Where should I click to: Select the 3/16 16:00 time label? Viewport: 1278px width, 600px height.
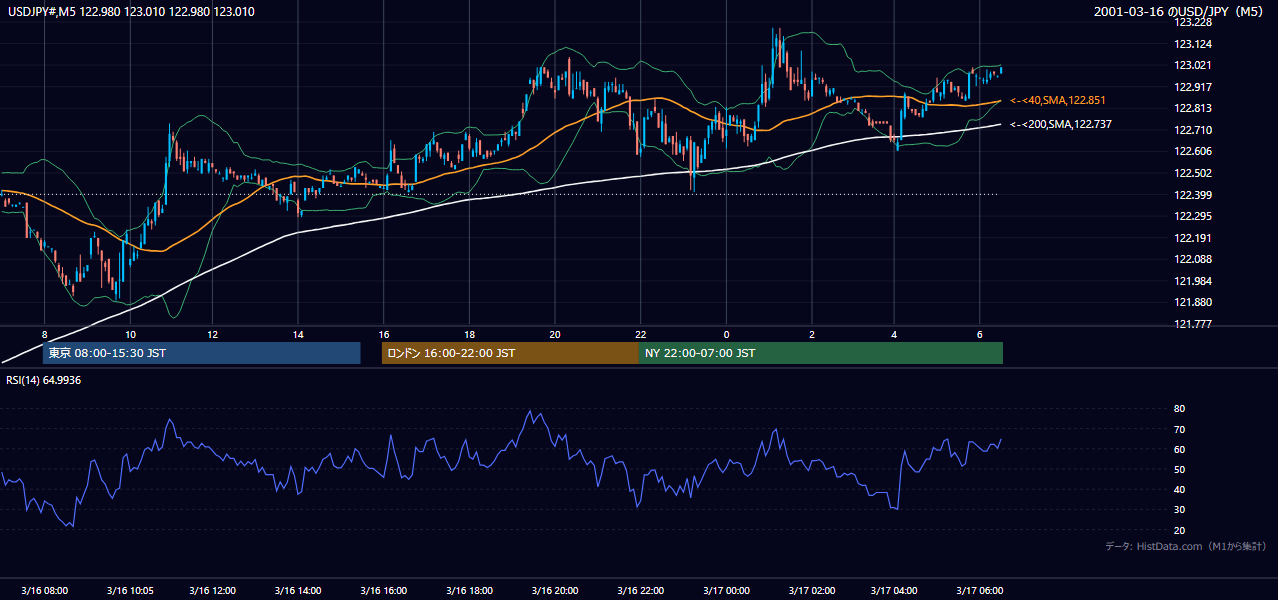point(383,591)
